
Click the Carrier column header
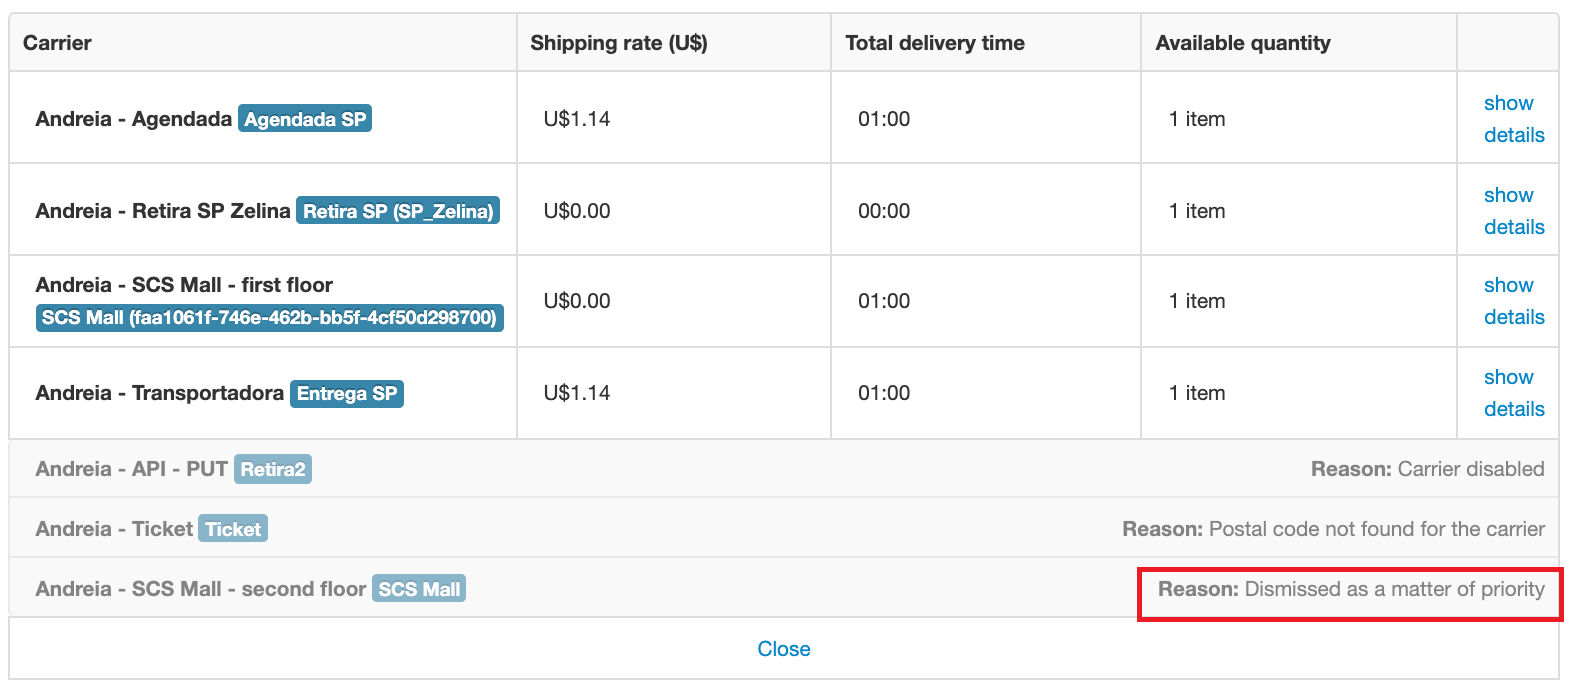tap(57, 43)
